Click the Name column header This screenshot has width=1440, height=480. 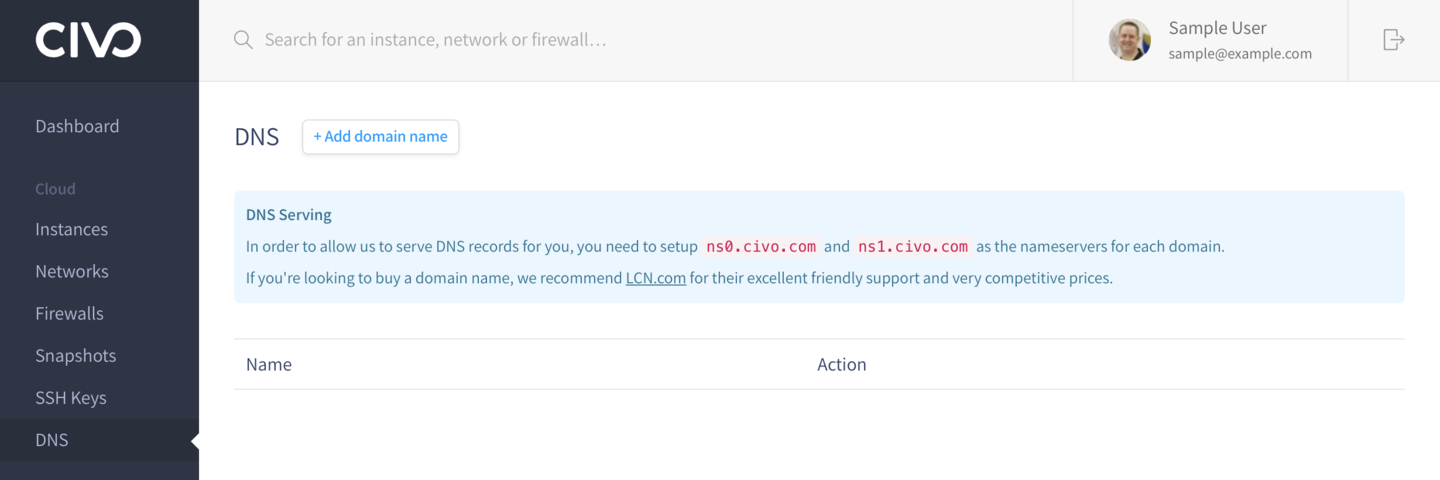(269, 364)
